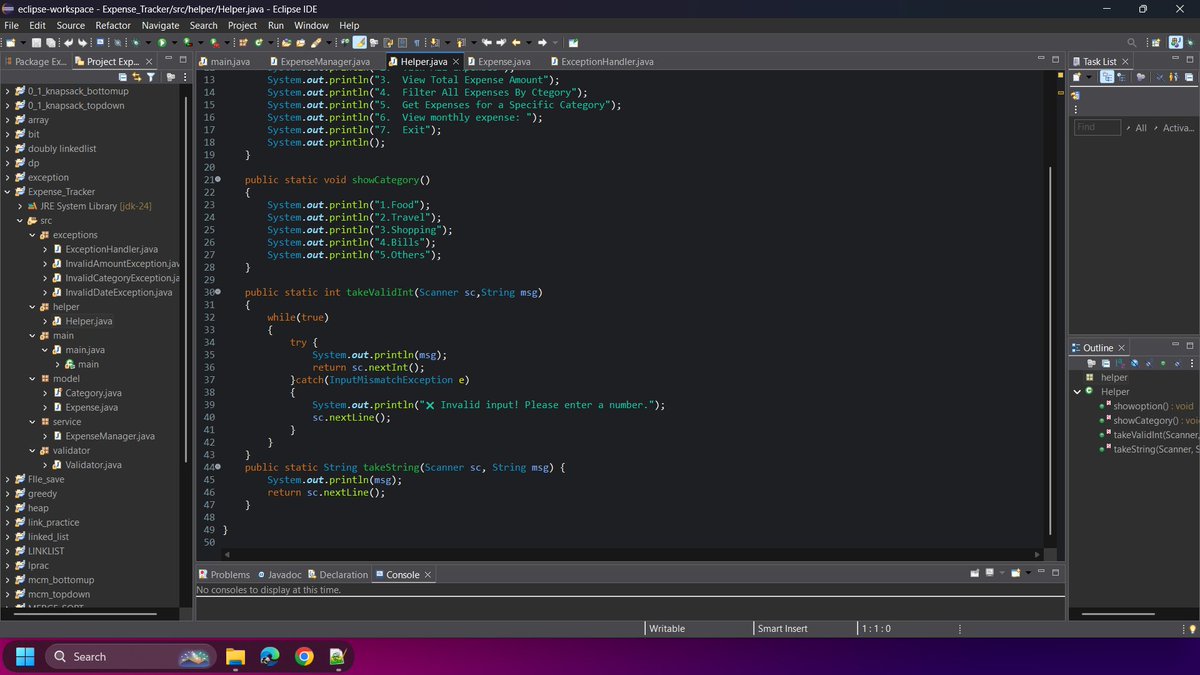Click the editor vertical scrollbar

(1049, 350)
